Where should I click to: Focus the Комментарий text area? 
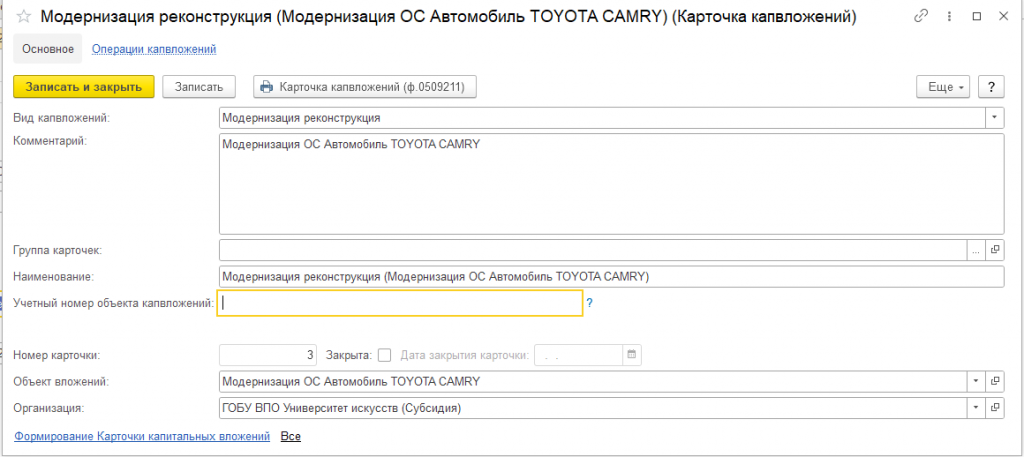[611, 184]
